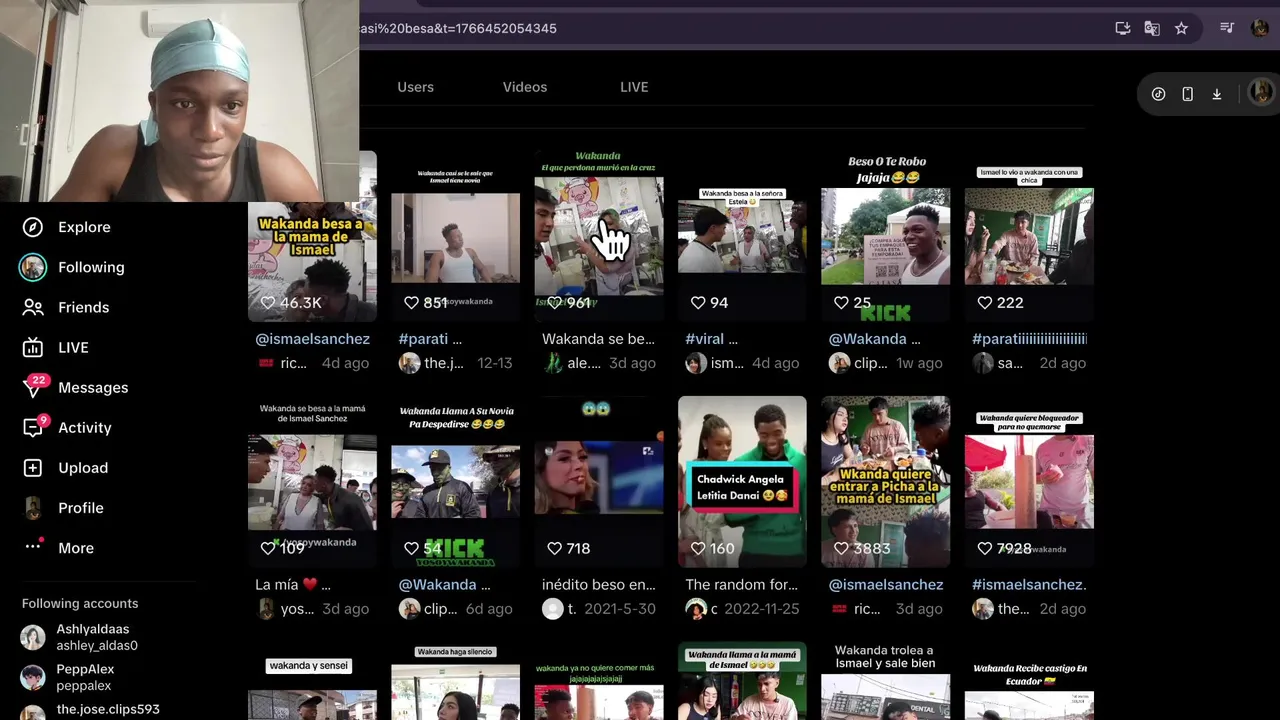Click the heart icon showing 46.3K likes

267,302
